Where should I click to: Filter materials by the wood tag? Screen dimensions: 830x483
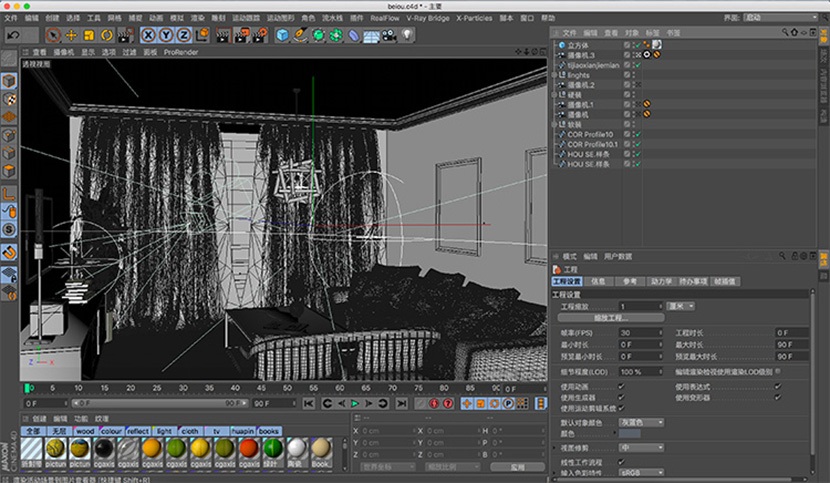84,432
